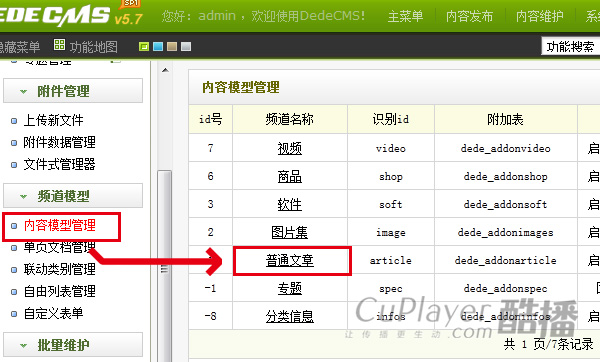
Task: Open the 分类信息 channel model
Action: [290, 316]
